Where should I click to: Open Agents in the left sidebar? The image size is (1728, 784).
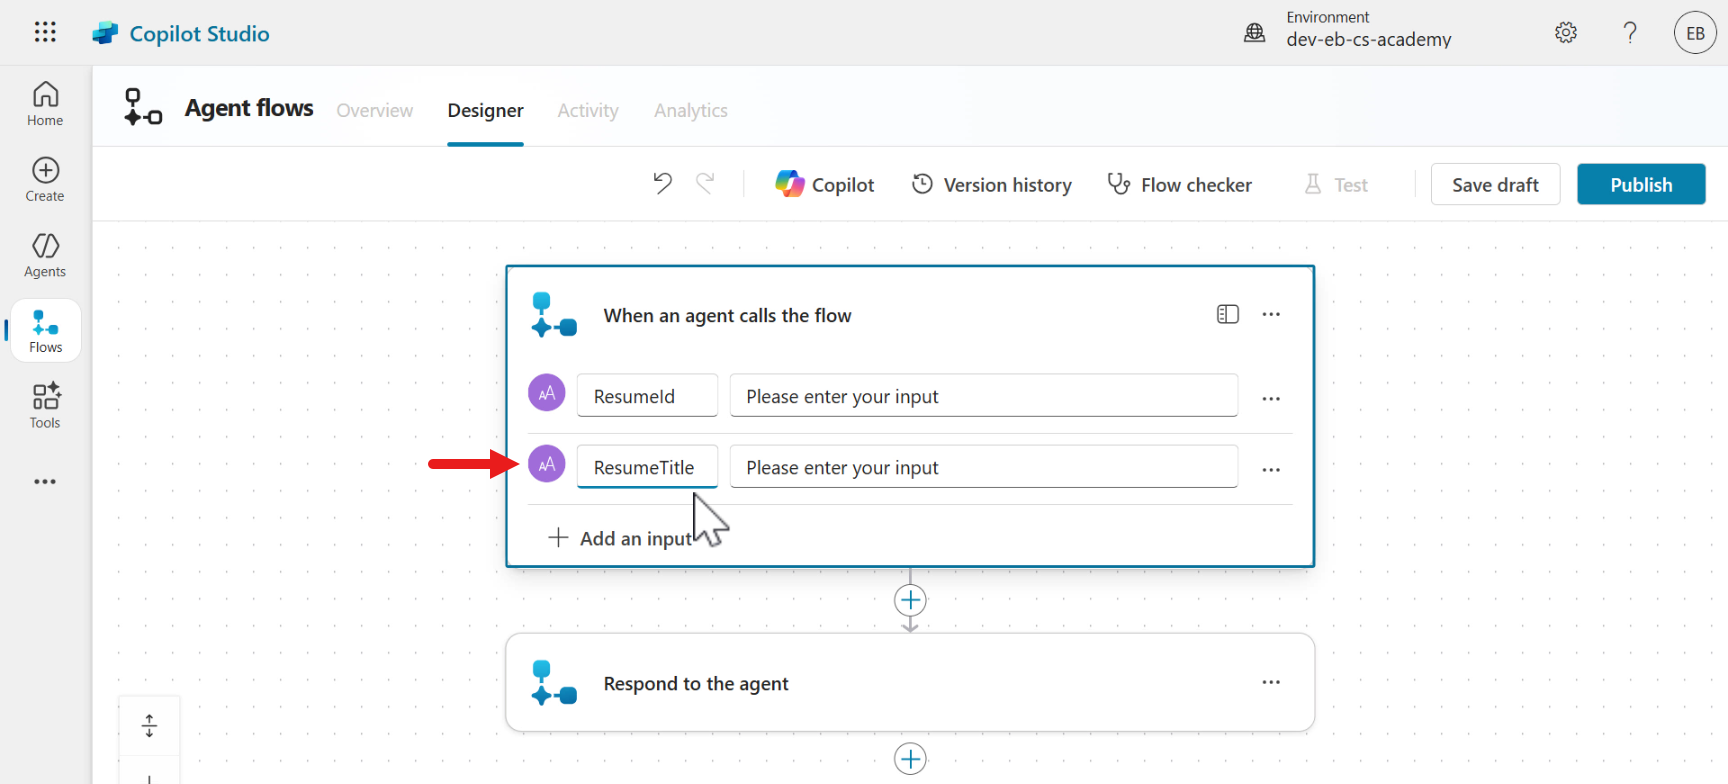(x=45, y=255)
